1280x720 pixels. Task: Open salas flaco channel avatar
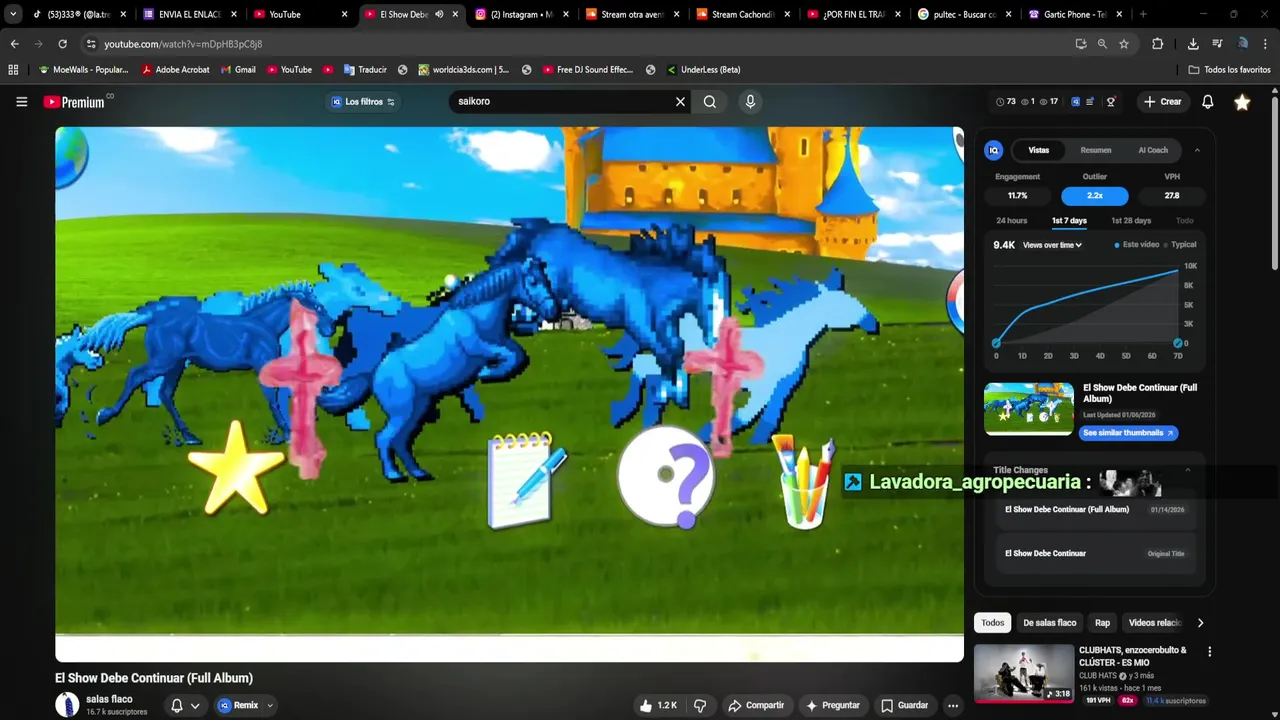click(67, 704)
